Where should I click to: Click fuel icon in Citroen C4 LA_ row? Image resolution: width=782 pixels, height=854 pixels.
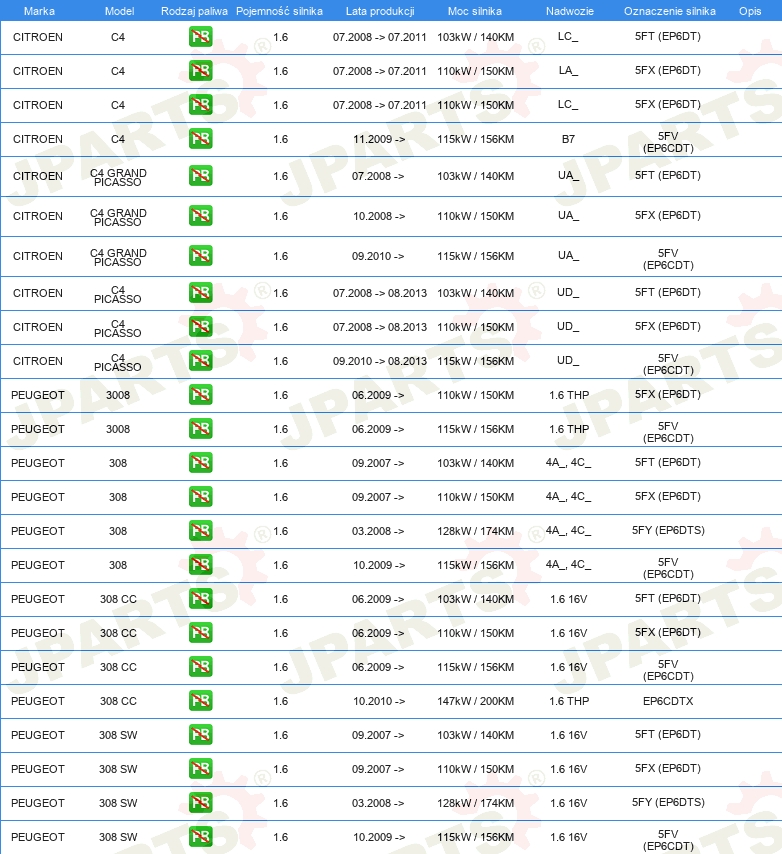coord(200,71)
